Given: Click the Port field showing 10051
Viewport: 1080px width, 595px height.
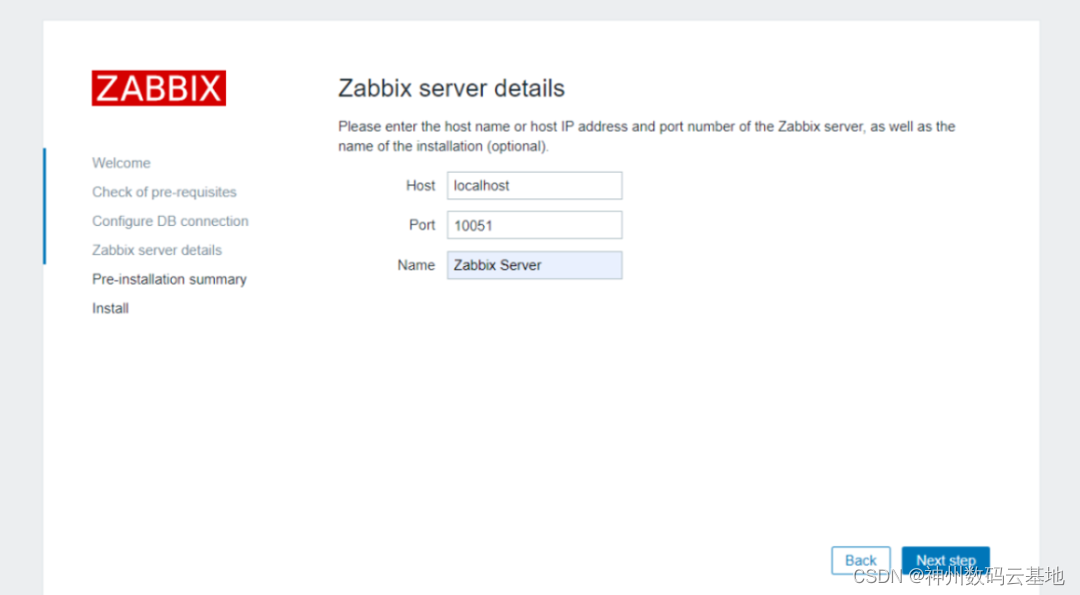Looking at the screenshot, I should (x=534, y=225).
